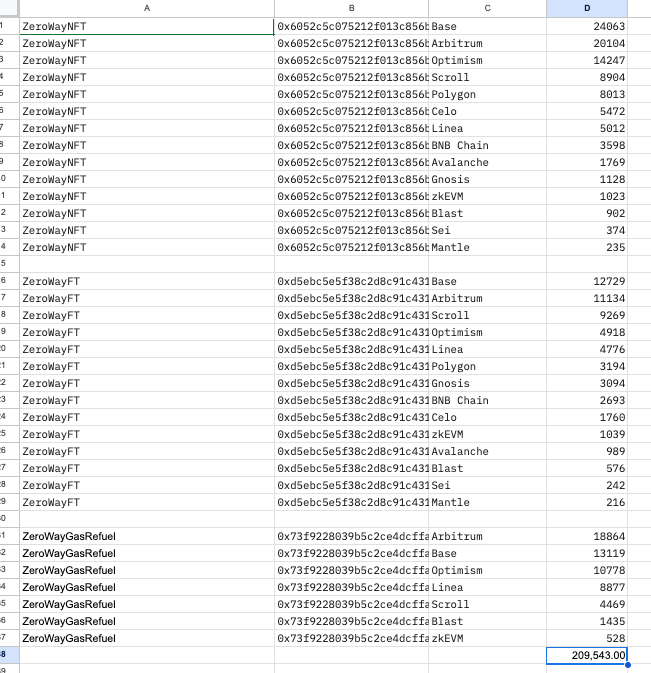Image resolution: width=651 pixels, height=673 pixels.
Task: Select value 12729 in column D
Action: click(587, 282)
